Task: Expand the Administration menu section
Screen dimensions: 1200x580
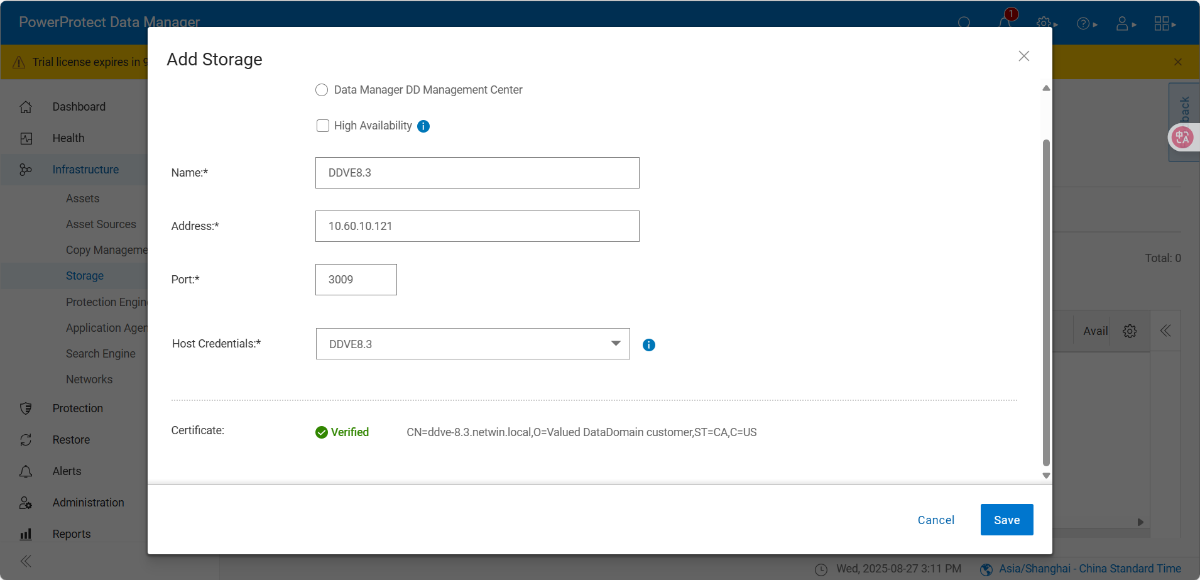Action: pyautogui.click(x=88, y=503)
